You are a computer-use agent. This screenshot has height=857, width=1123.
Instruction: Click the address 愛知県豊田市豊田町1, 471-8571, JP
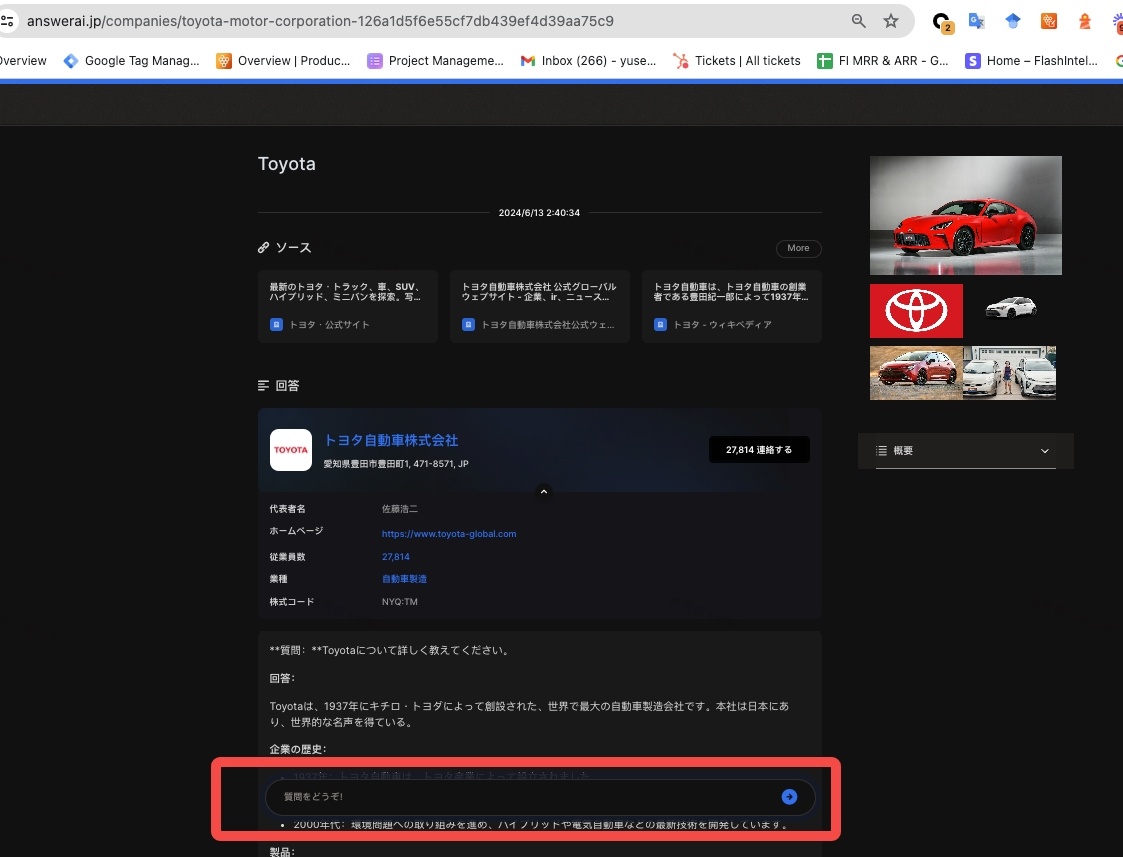(x=396, y=464)
